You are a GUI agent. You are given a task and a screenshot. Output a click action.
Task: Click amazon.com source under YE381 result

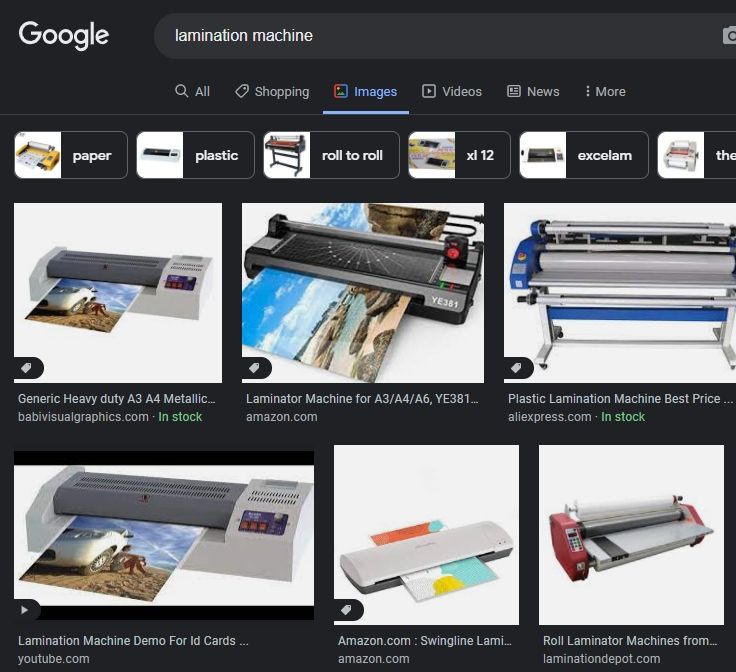[x=282, y=417]
